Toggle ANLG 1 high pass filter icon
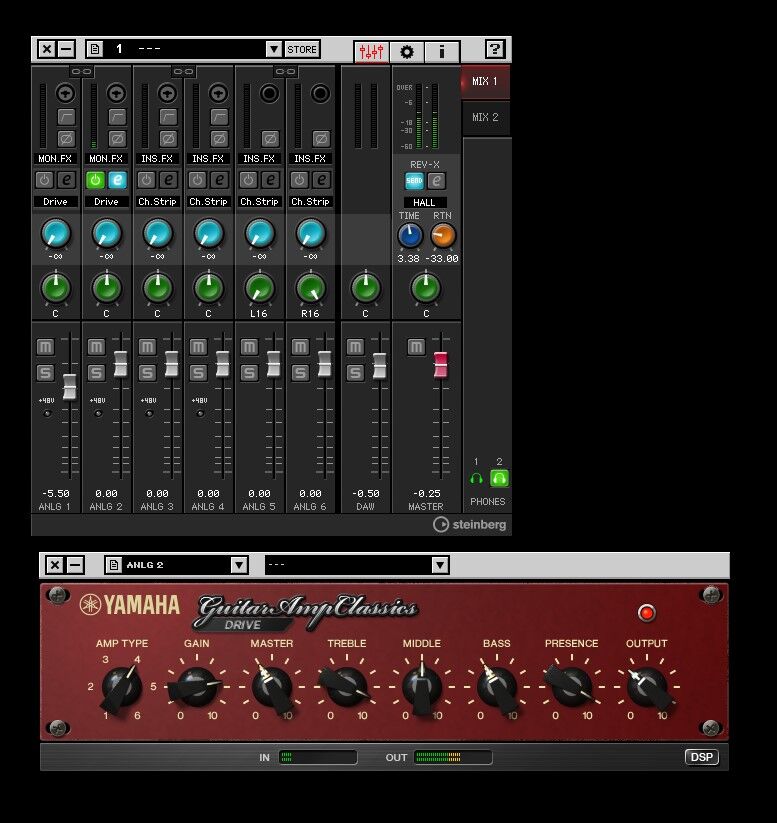This screenshot has height=823, width=777. click(66, 117)
